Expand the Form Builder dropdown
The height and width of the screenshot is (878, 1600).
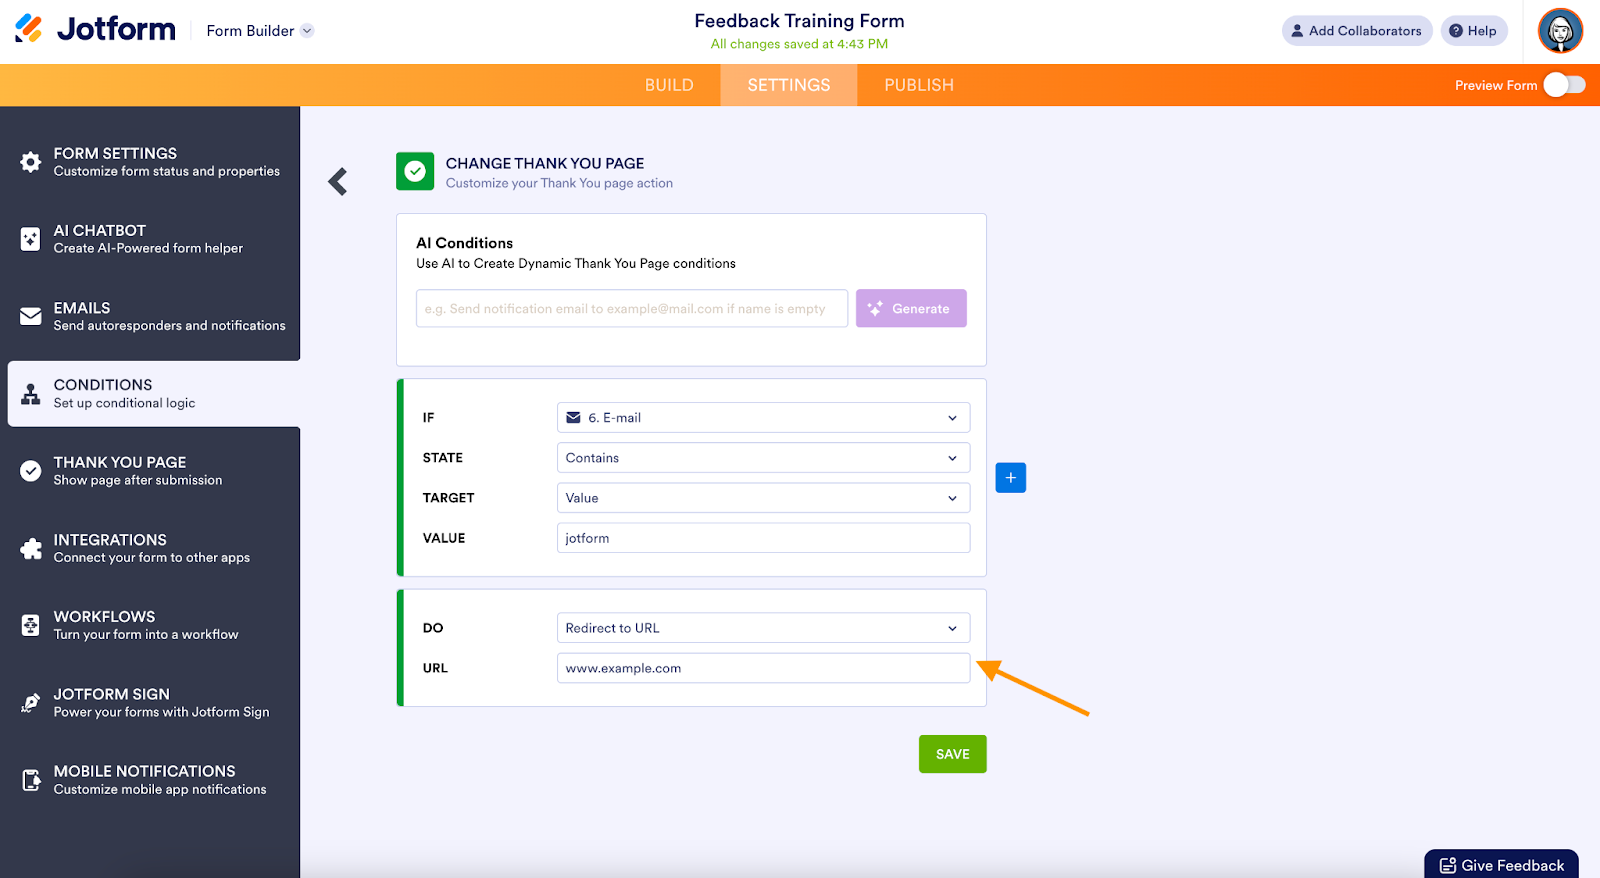pyautogui.click(x=260, y=31)
